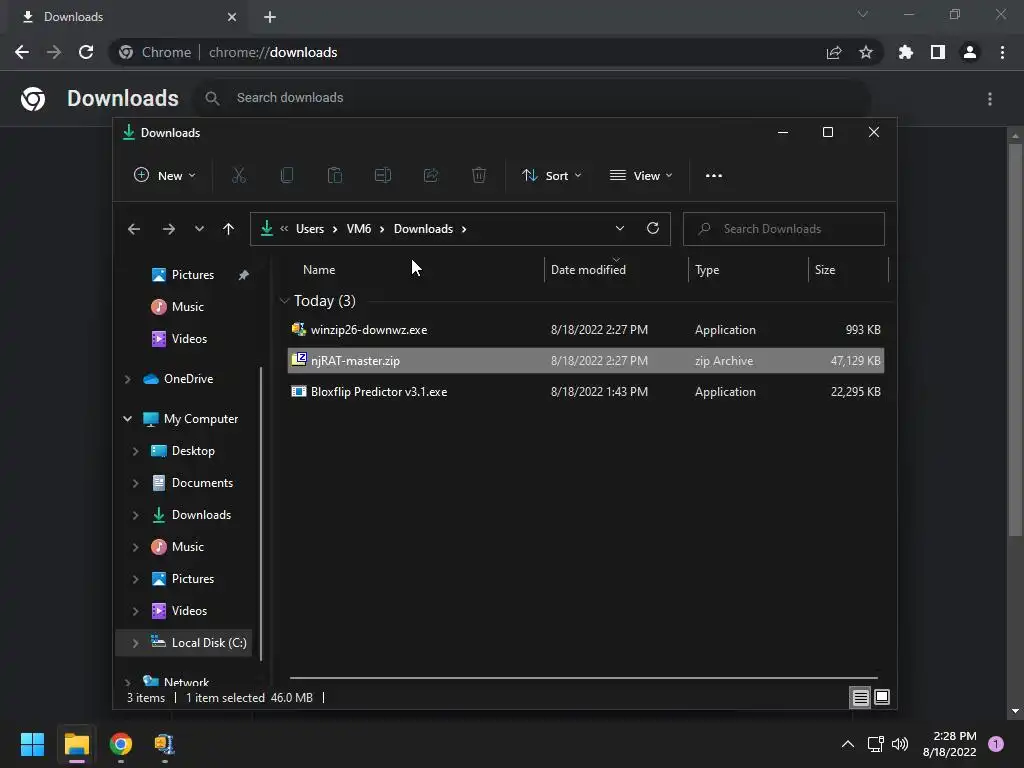This screenshot has width=1024, height=768.
Task: Expand the address bar history dropdown
Action: pos(620,228)
